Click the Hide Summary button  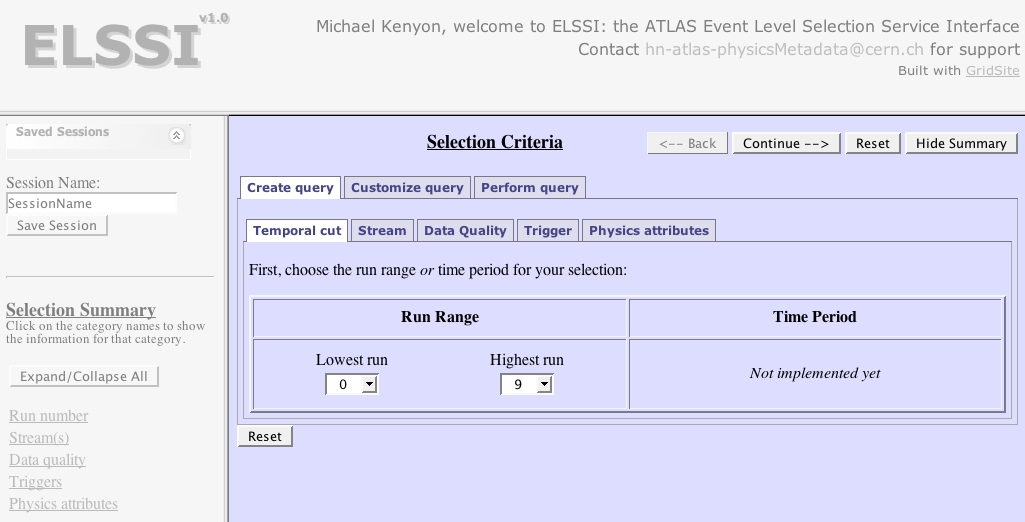pos(961,144)
